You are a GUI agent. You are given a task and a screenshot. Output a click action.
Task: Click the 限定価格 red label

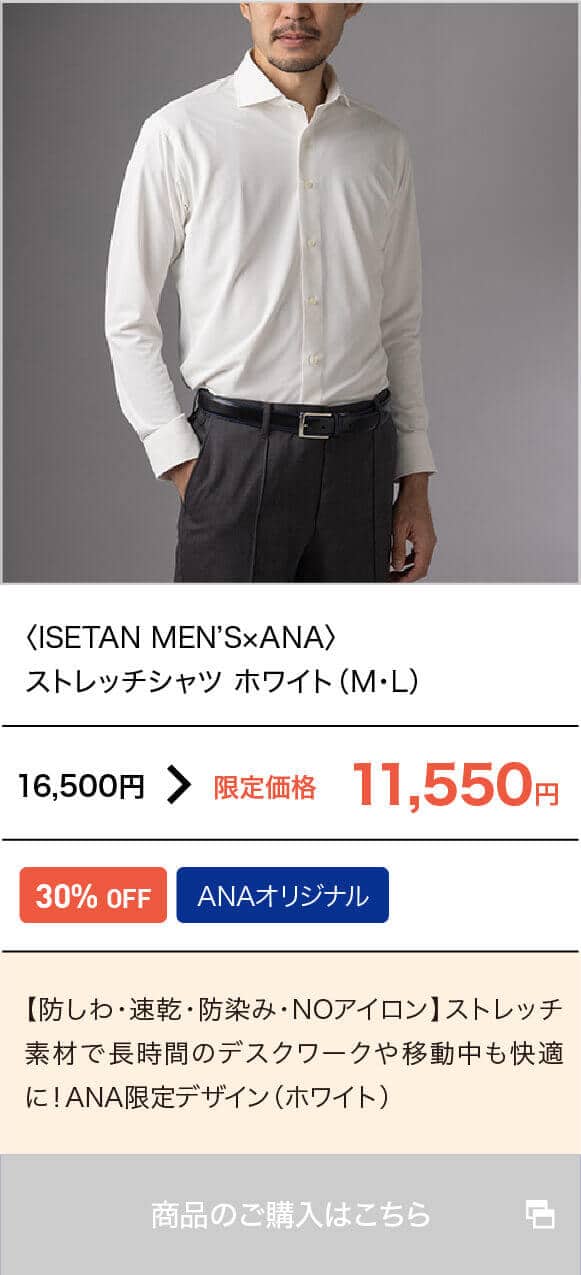point(265,788)
